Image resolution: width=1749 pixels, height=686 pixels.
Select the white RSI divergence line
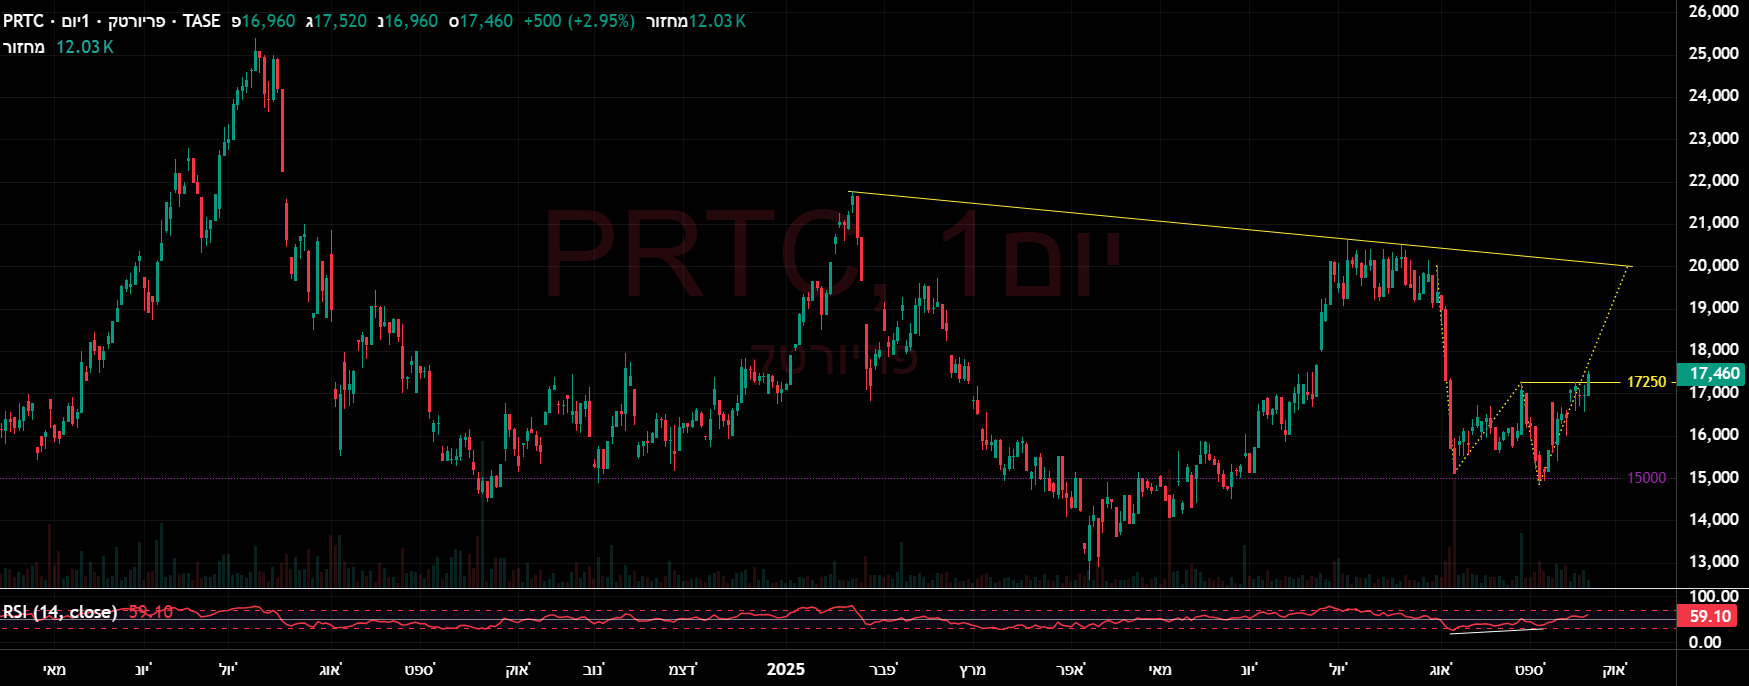(1497, 630)
